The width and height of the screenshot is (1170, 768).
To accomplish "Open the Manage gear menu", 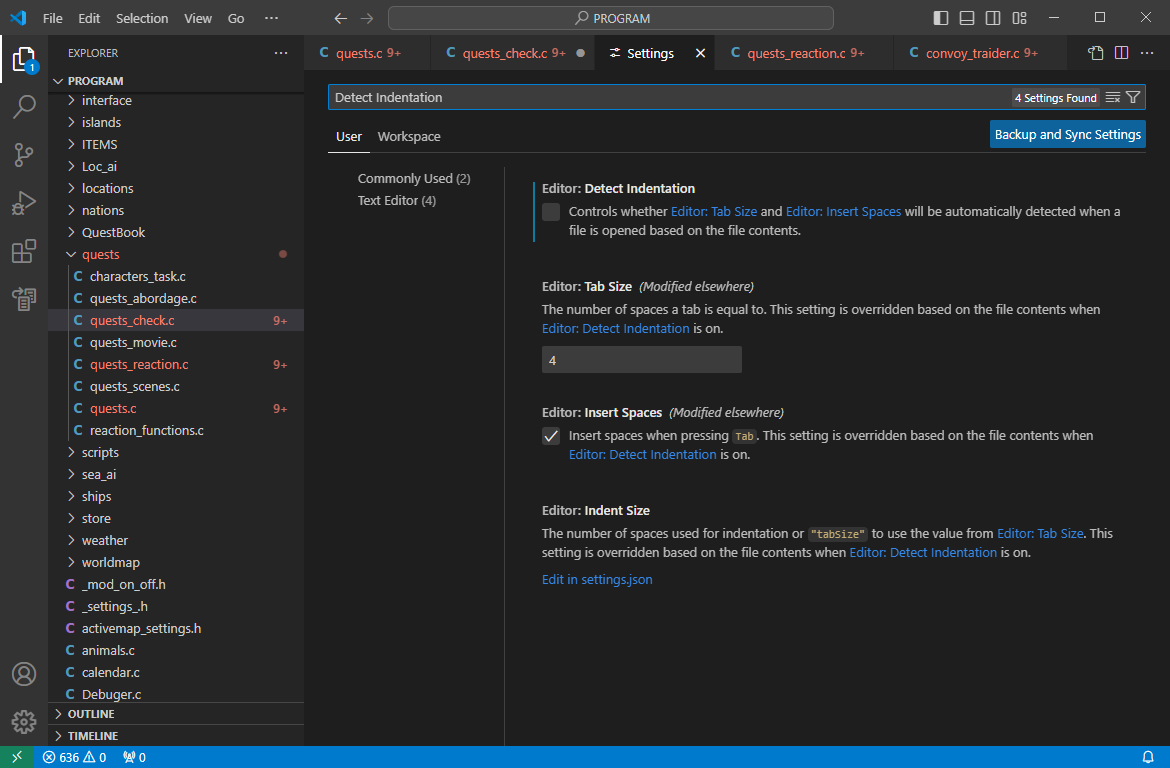I will [24, 721].
